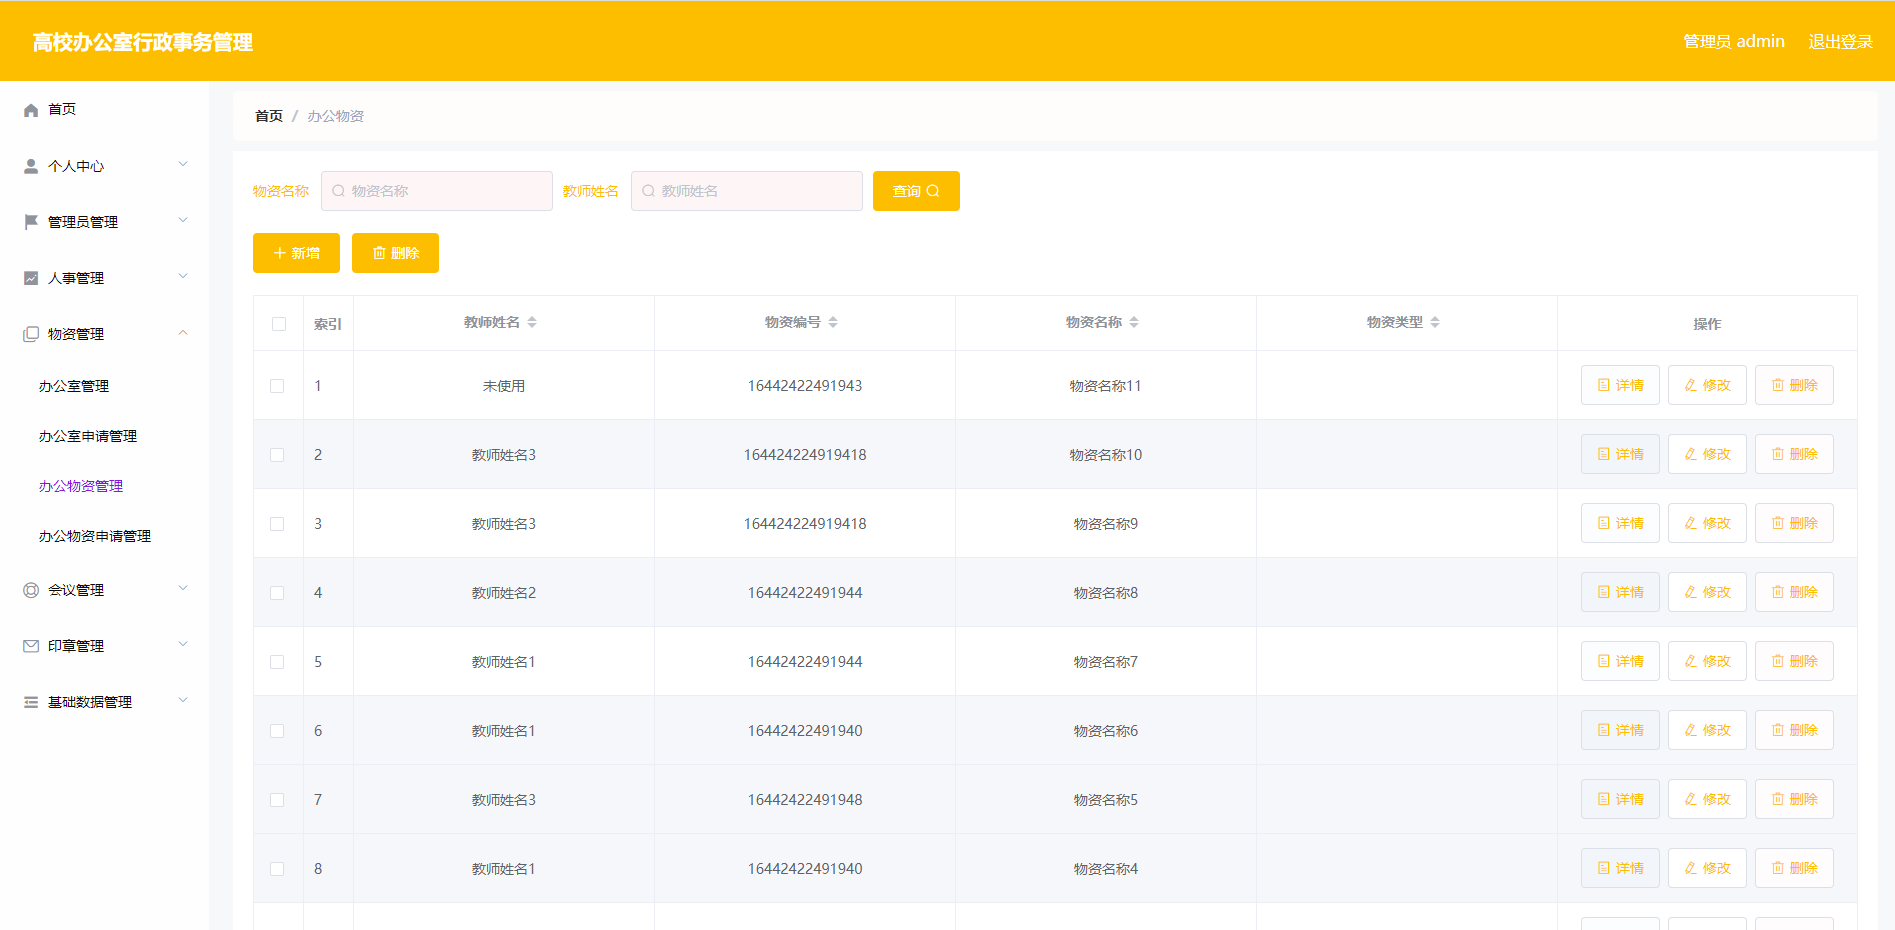Open the 办公室管理 submenu item
Screen dimensions: 1895x930
[x=74, y=386]
